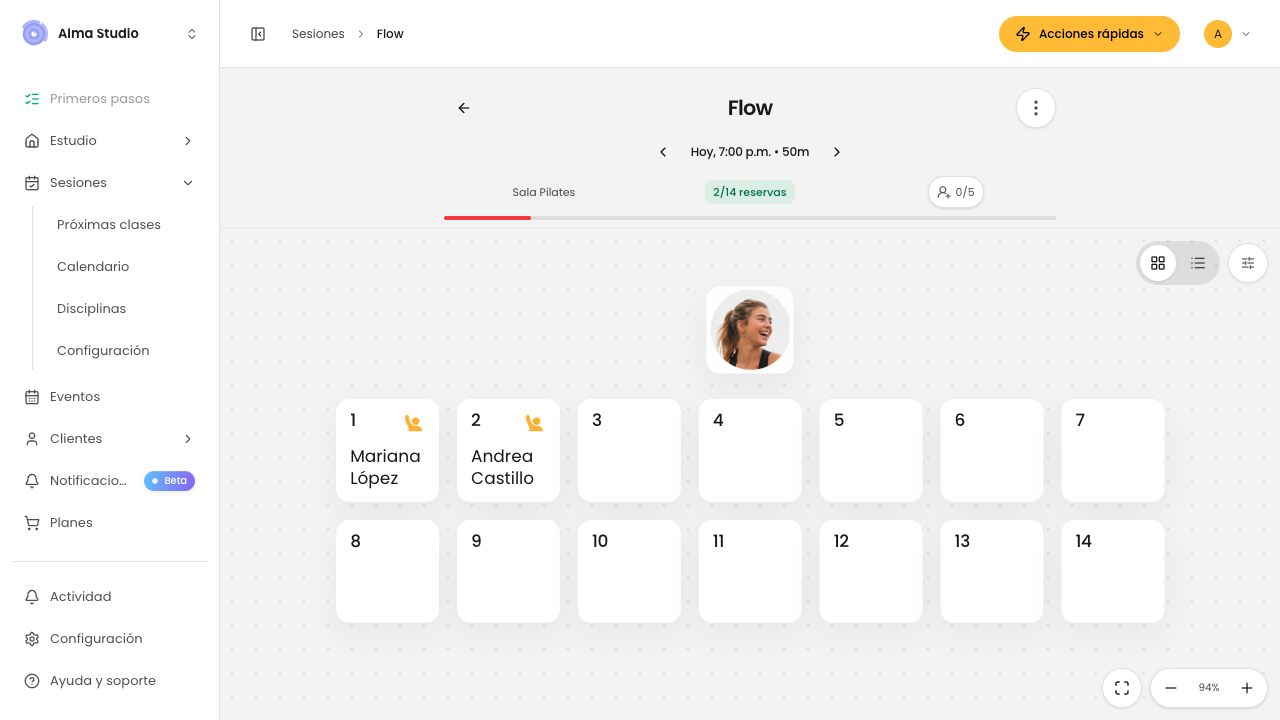This screenshot has height=720, width=1280.
Task: Click the reservations progress bar
Action: pyautogui.click(x=750, y=218)
